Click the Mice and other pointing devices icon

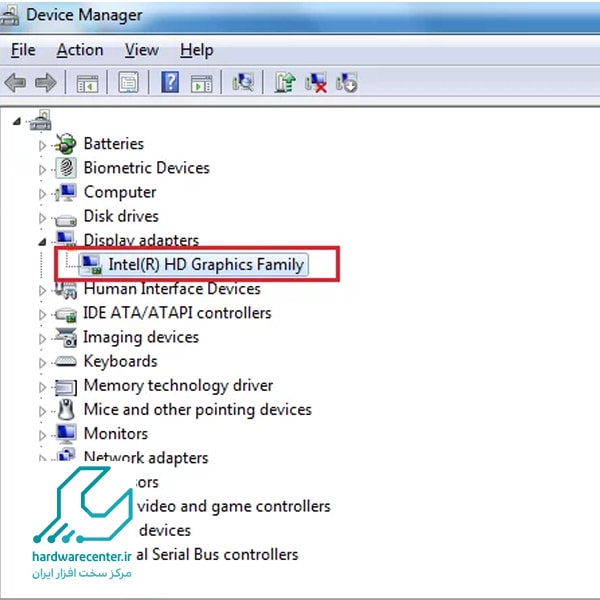tap(67, 409)
